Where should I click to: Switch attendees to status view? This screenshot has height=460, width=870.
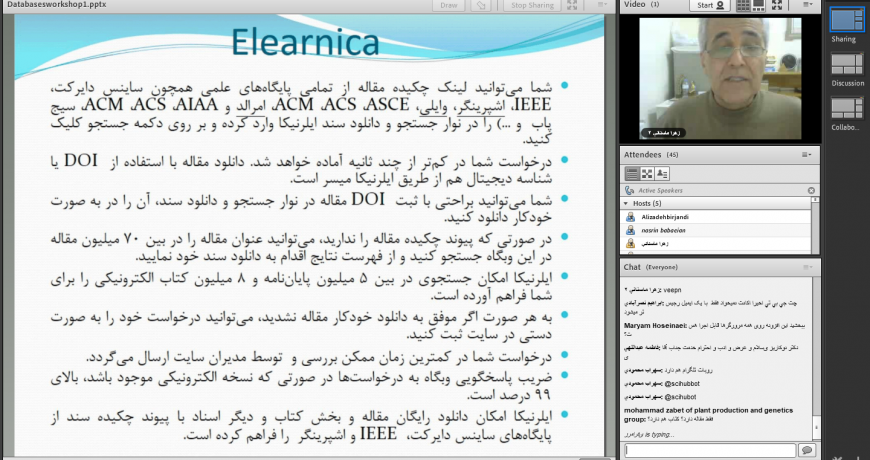pos(662,174)
